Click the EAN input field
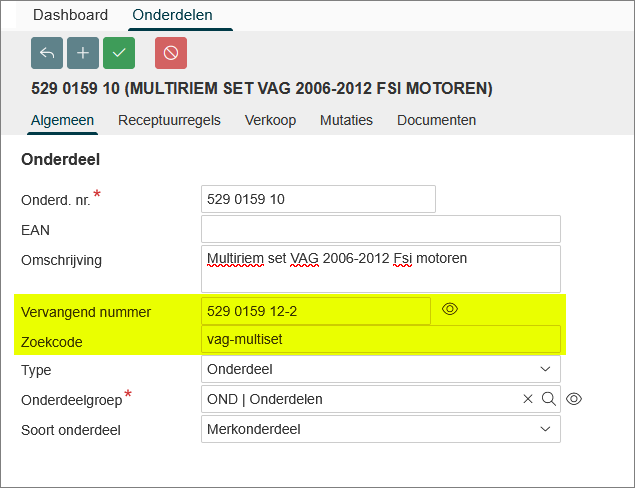Image resolution: width=635 pixels, height=488 pixels. pos(380,229)
